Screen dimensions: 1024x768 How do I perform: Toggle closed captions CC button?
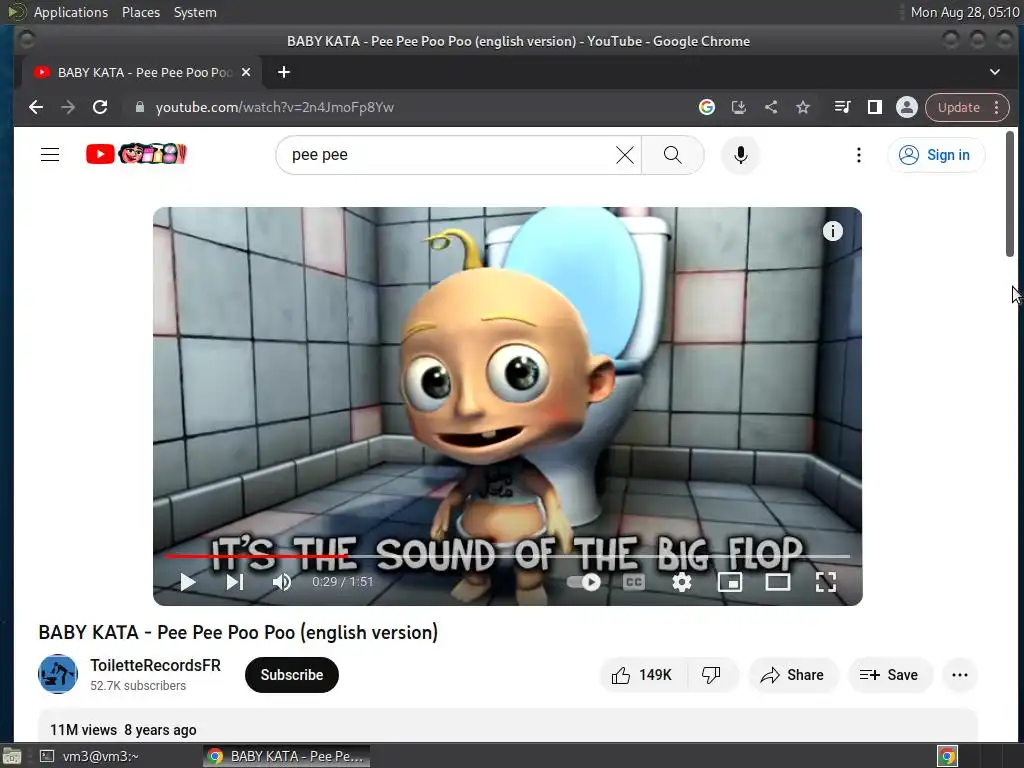tap(633, 582)
